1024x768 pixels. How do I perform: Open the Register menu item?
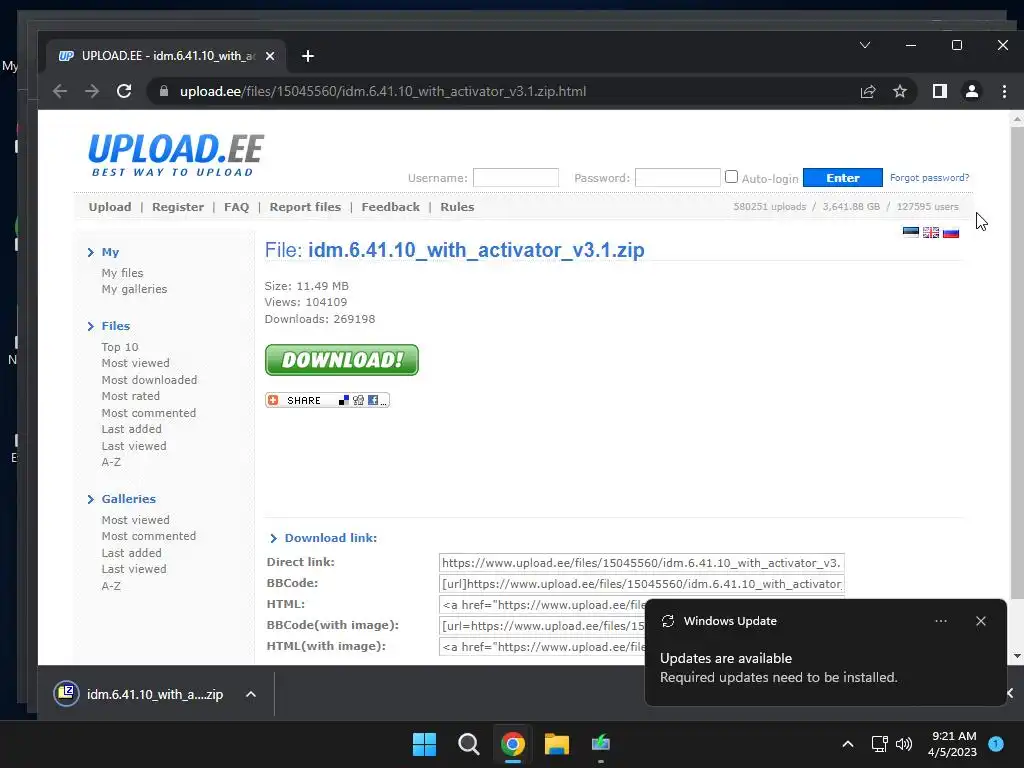coord(178,207)
